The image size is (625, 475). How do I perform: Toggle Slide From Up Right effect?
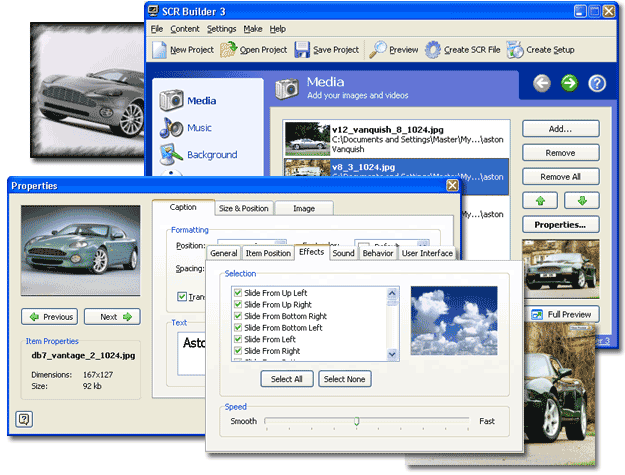click(238, 304)
